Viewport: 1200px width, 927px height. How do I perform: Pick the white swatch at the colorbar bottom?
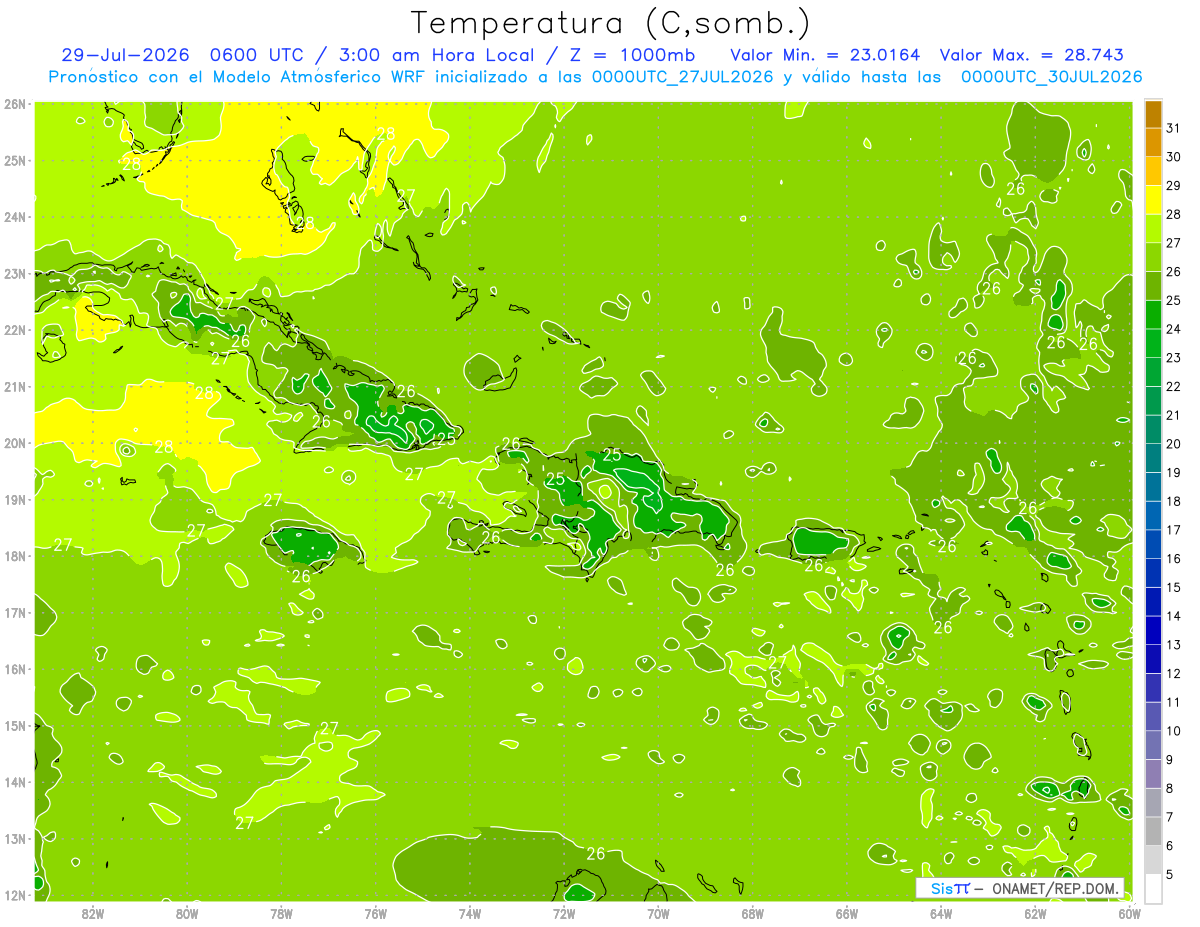tap(1153, 888)
